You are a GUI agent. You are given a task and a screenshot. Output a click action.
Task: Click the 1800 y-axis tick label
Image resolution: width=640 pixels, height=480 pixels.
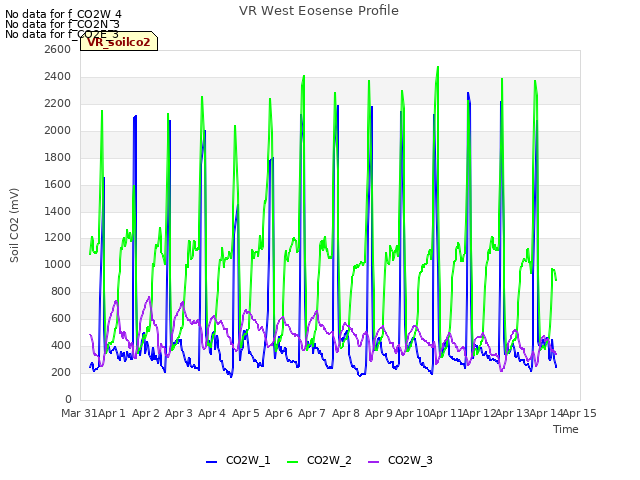58,157
